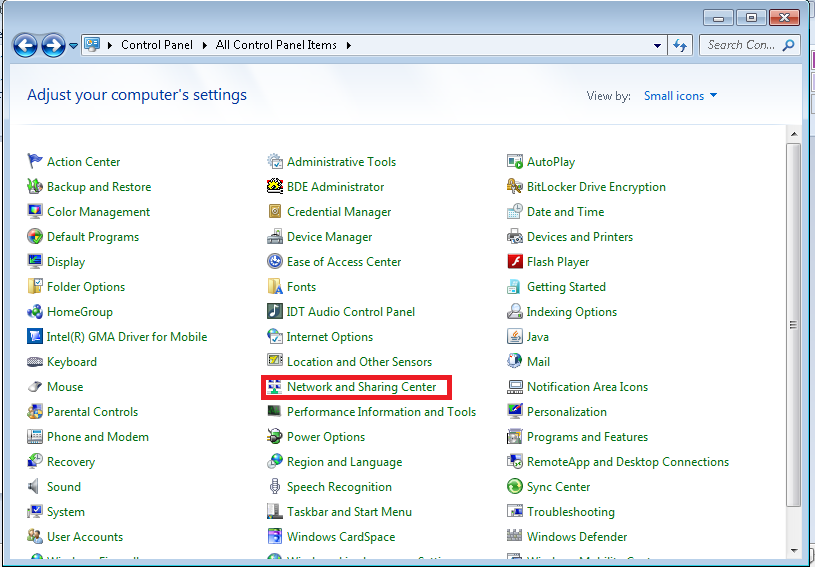Screen dimensions: 815x567
Task: Click the Credential Manager safe icon
Action: pos(274,211)
